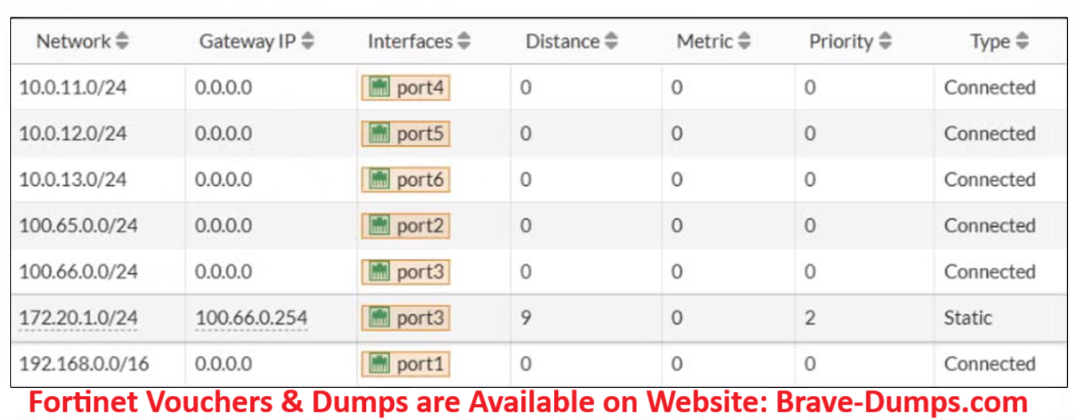Sort by Distance column arrows
The width and height of the screenshot is (1076, 420).
(611, 42)
